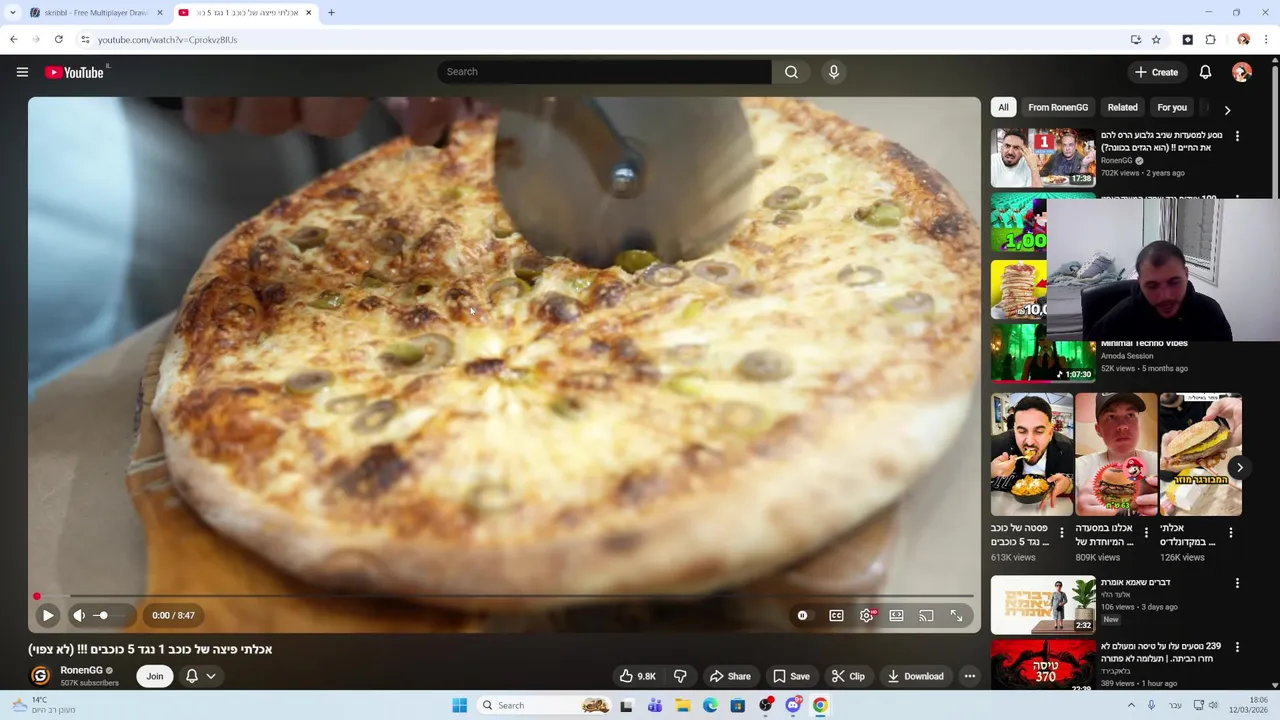
Task: Go back in browser history
Action: (x=13, y=40)
